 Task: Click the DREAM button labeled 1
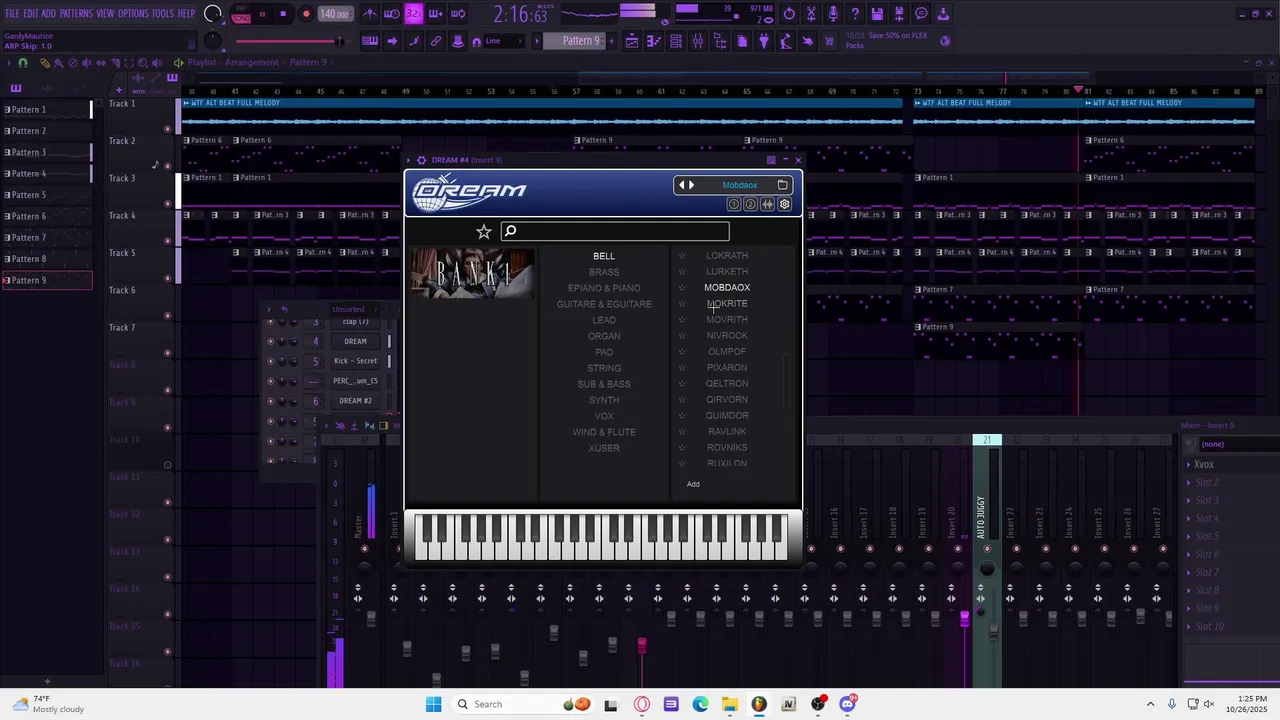[734, 204]
